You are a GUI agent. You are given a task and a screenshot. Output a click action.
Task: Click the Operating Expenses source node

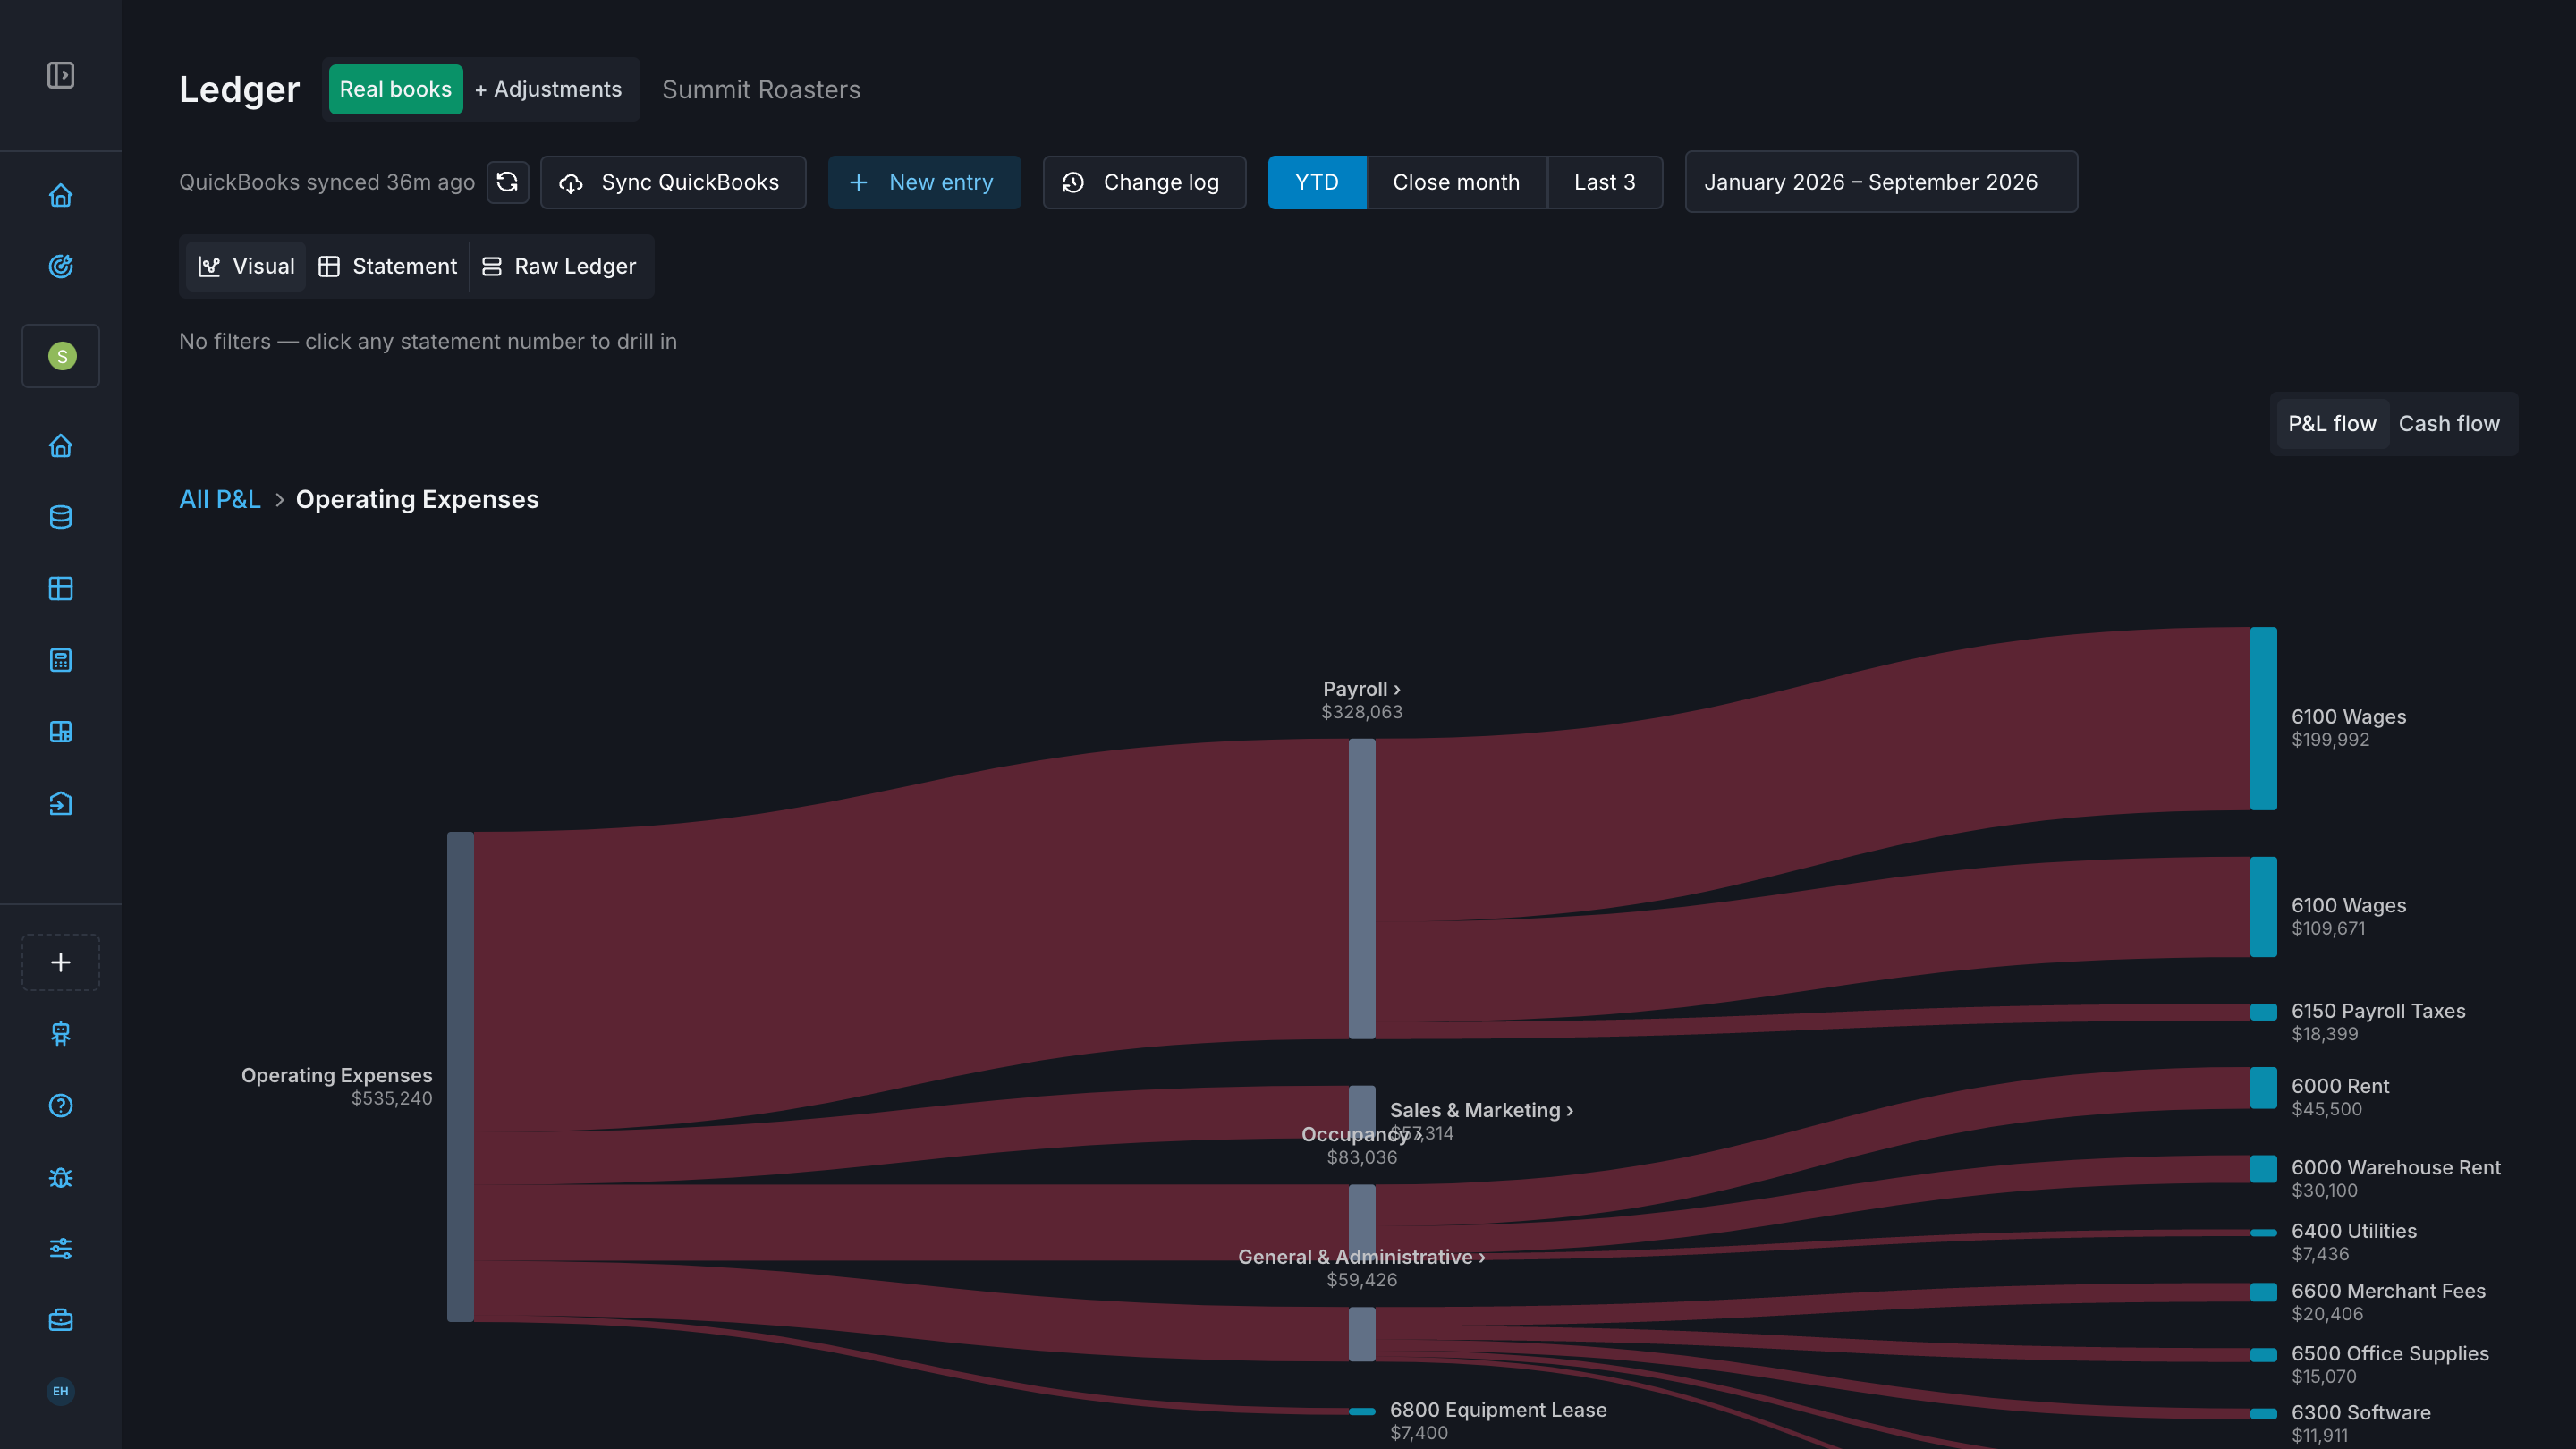pyautogui.click(x=460, y=1077)
